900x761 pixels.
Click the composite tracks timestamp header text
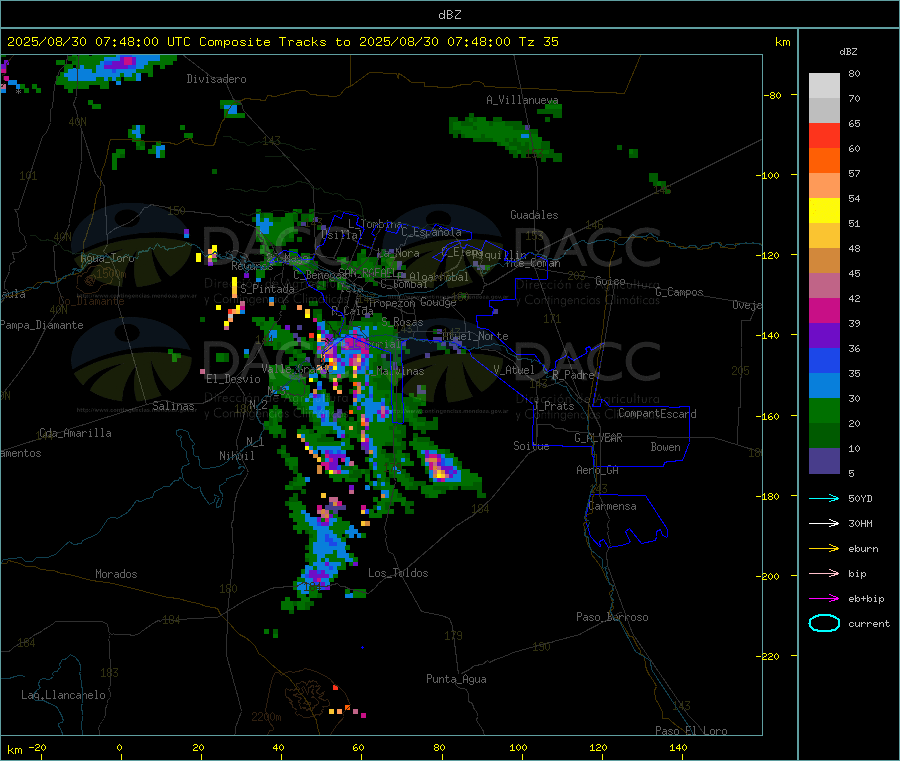click(282, 42)
